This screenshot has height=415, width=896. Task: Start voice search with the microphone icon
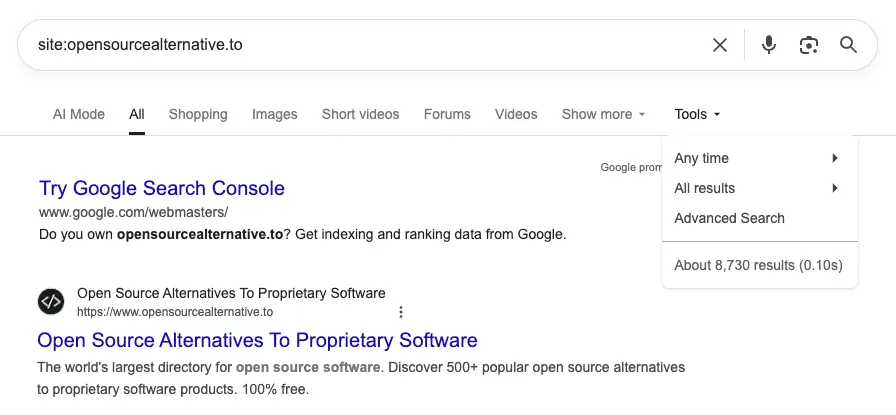click(x=769, y=45)
